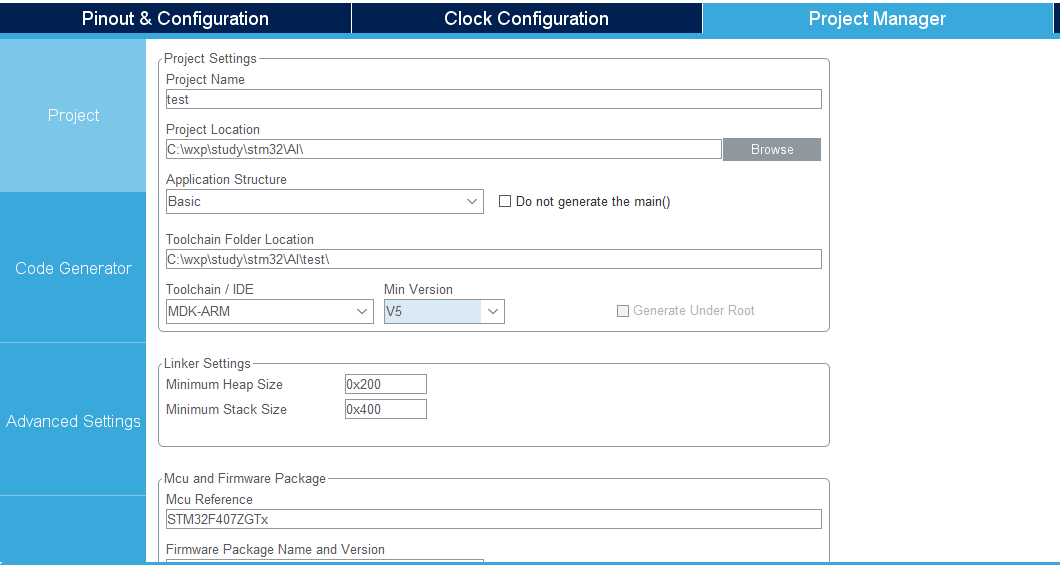The height and width of the screenshot is (565, 1060).
Task: Open the Clock Configuration tab
Action: 527,18
